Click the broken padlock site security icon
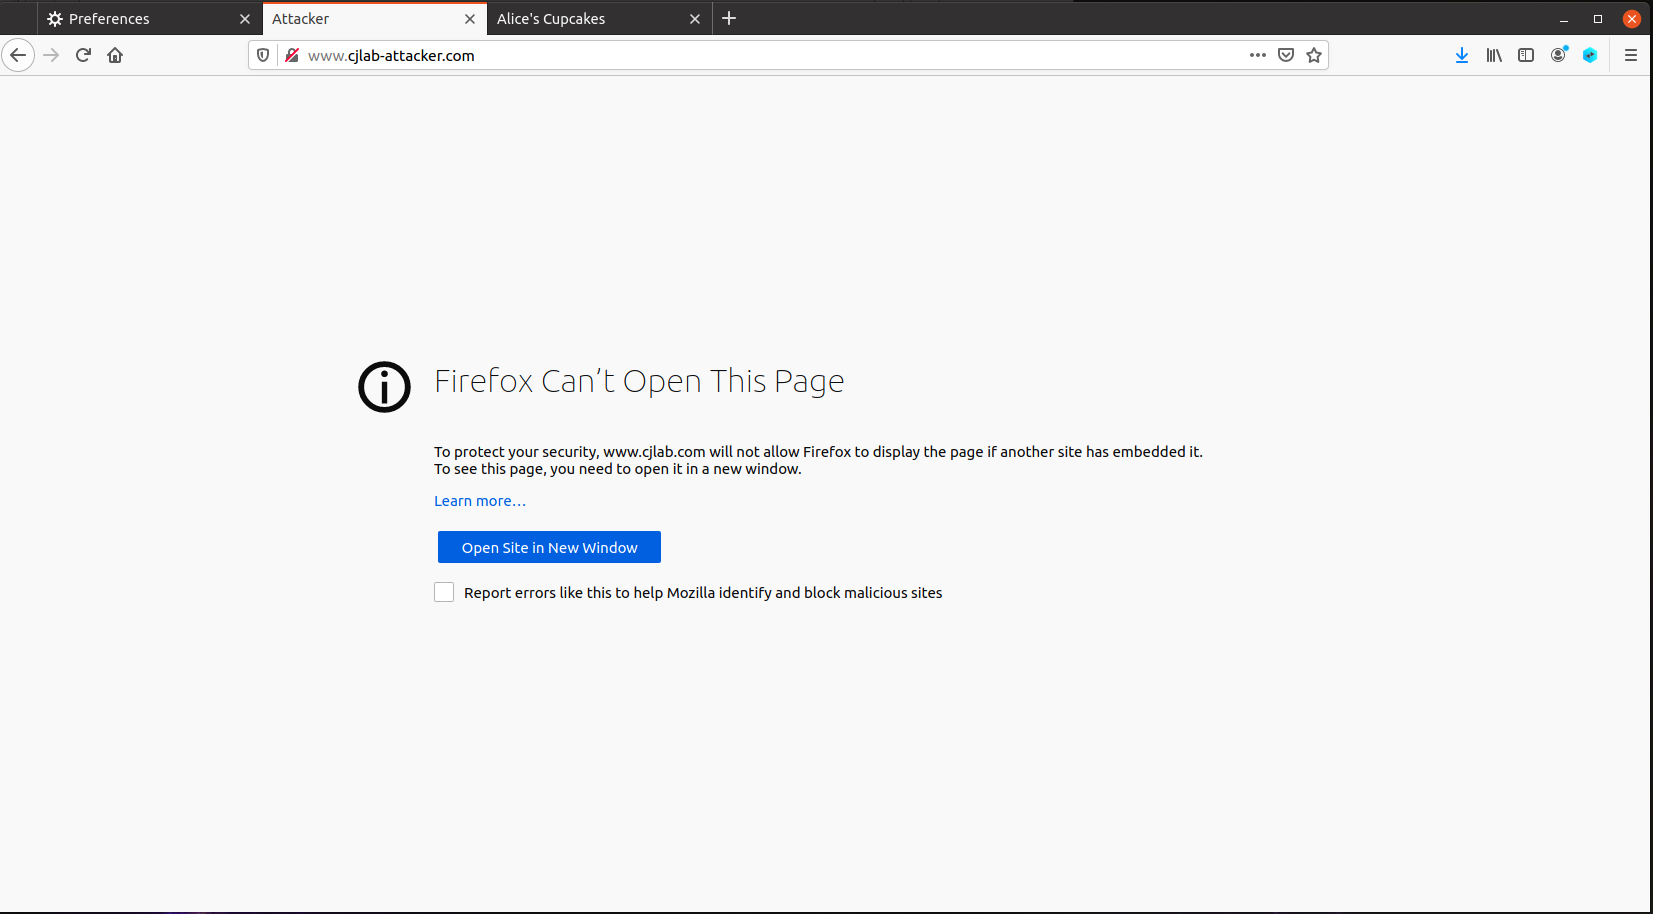Viewport: 1653px width, 914px height. click(291, 55)
